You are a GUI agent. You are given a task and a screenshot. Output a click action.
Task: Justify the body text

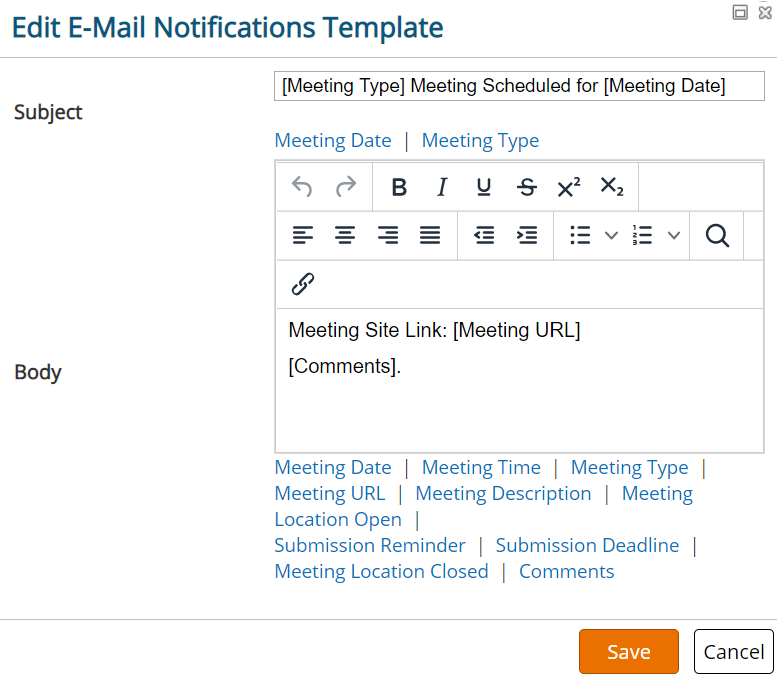coord(430,235)
